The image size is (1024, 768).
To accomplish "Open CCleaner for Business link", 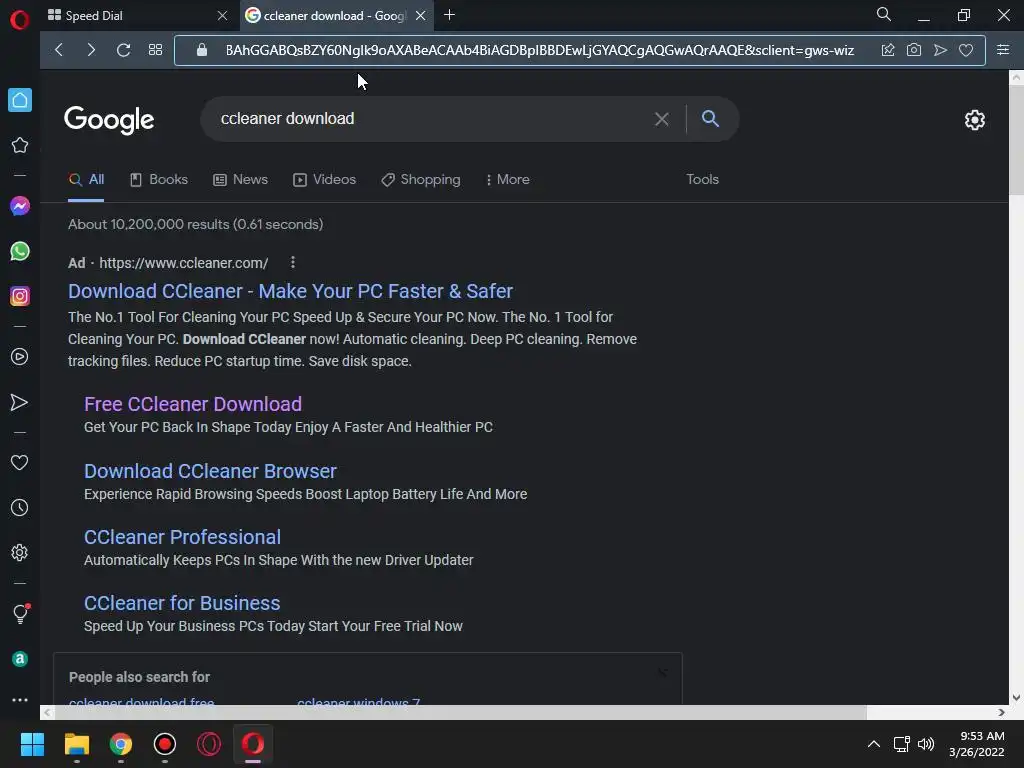I will click(182, 603).
